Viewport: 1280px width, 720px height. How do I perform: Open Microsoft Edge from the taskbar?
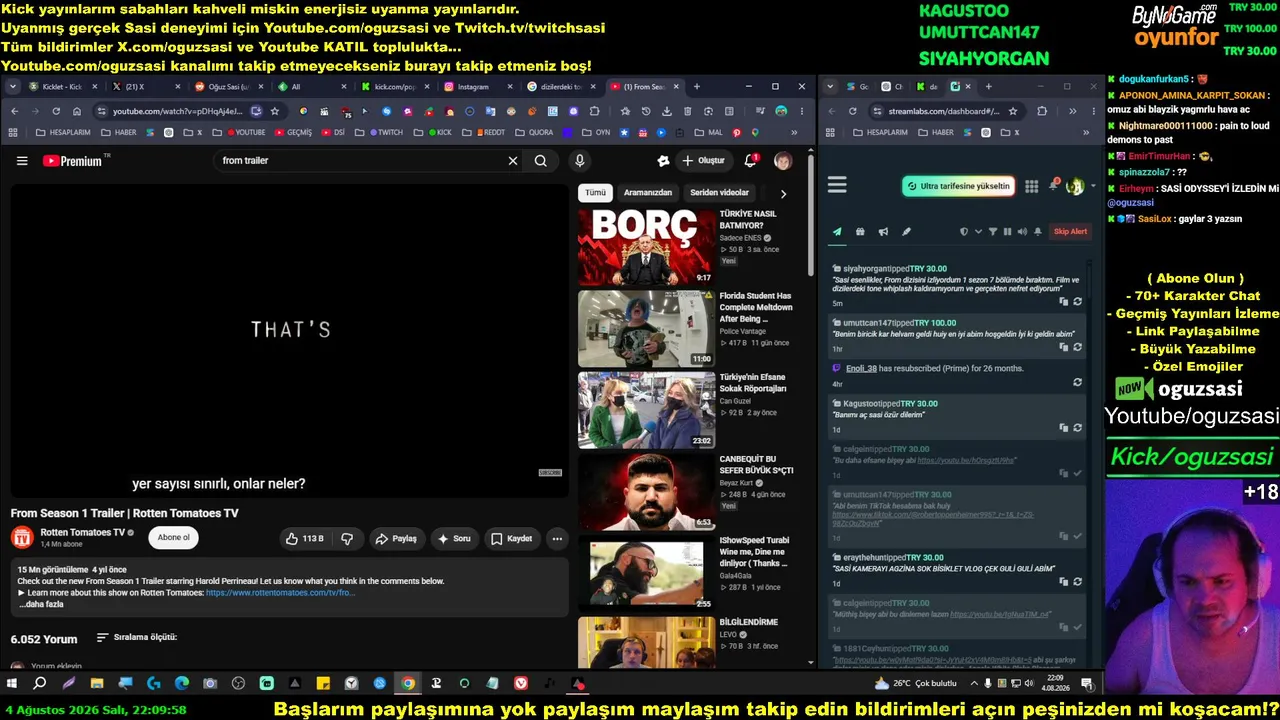coord(182,684)
